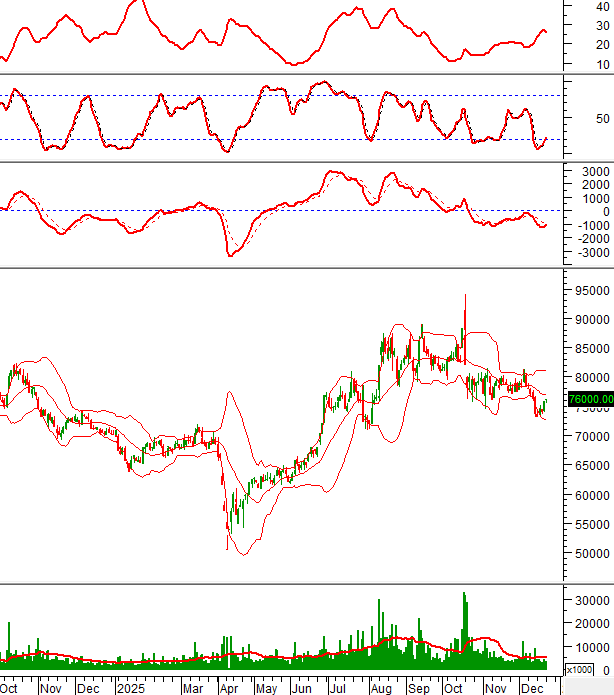Screen dimensions: 614x695
Task: Select the 50000 price axis label
Action: coord(590,554)
